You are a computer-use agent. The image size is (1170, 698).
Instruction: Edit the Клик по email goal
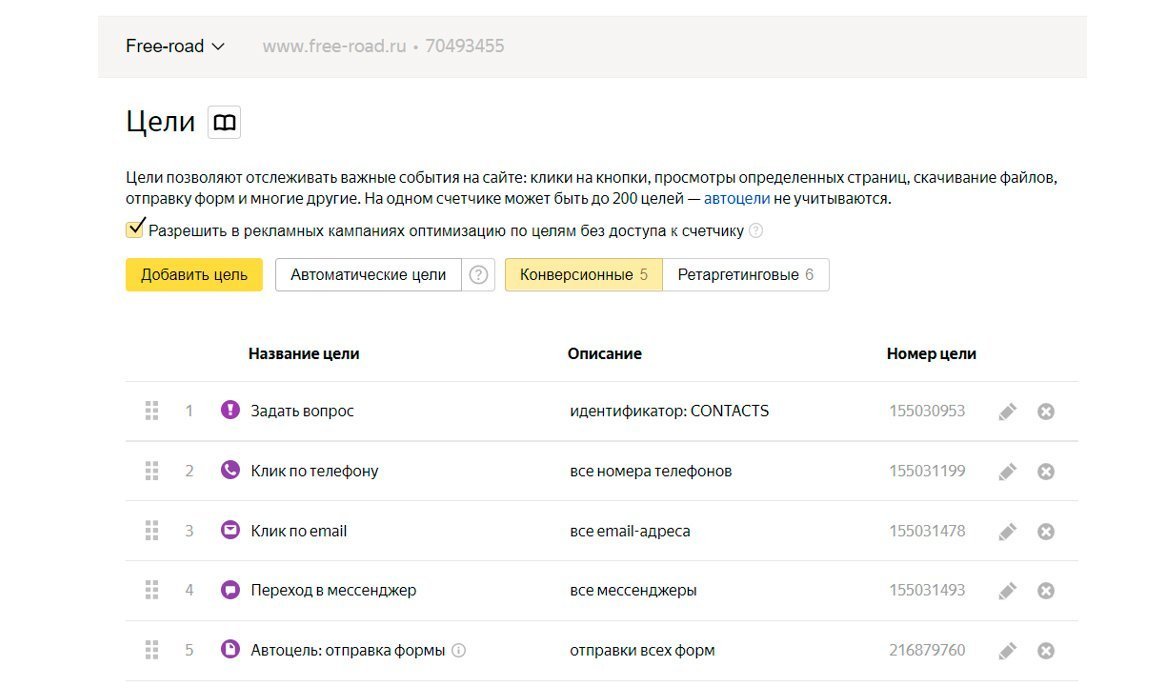(1008, 531)
